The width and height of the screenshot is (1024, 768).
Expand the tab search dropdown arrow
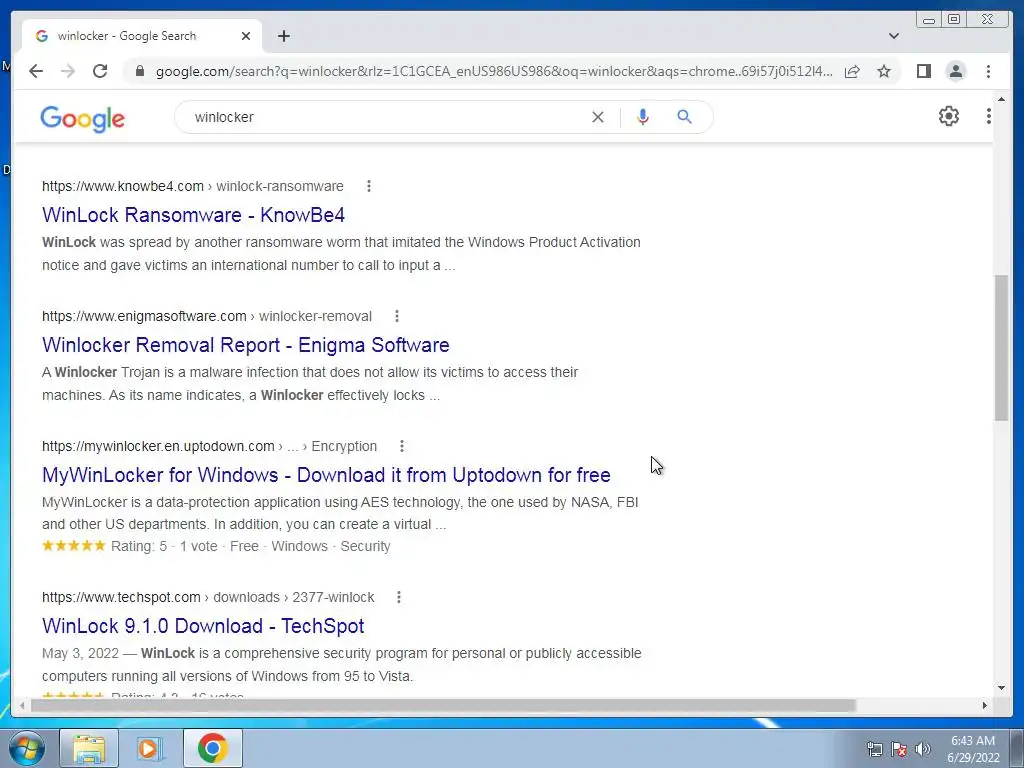click(894, 36)
